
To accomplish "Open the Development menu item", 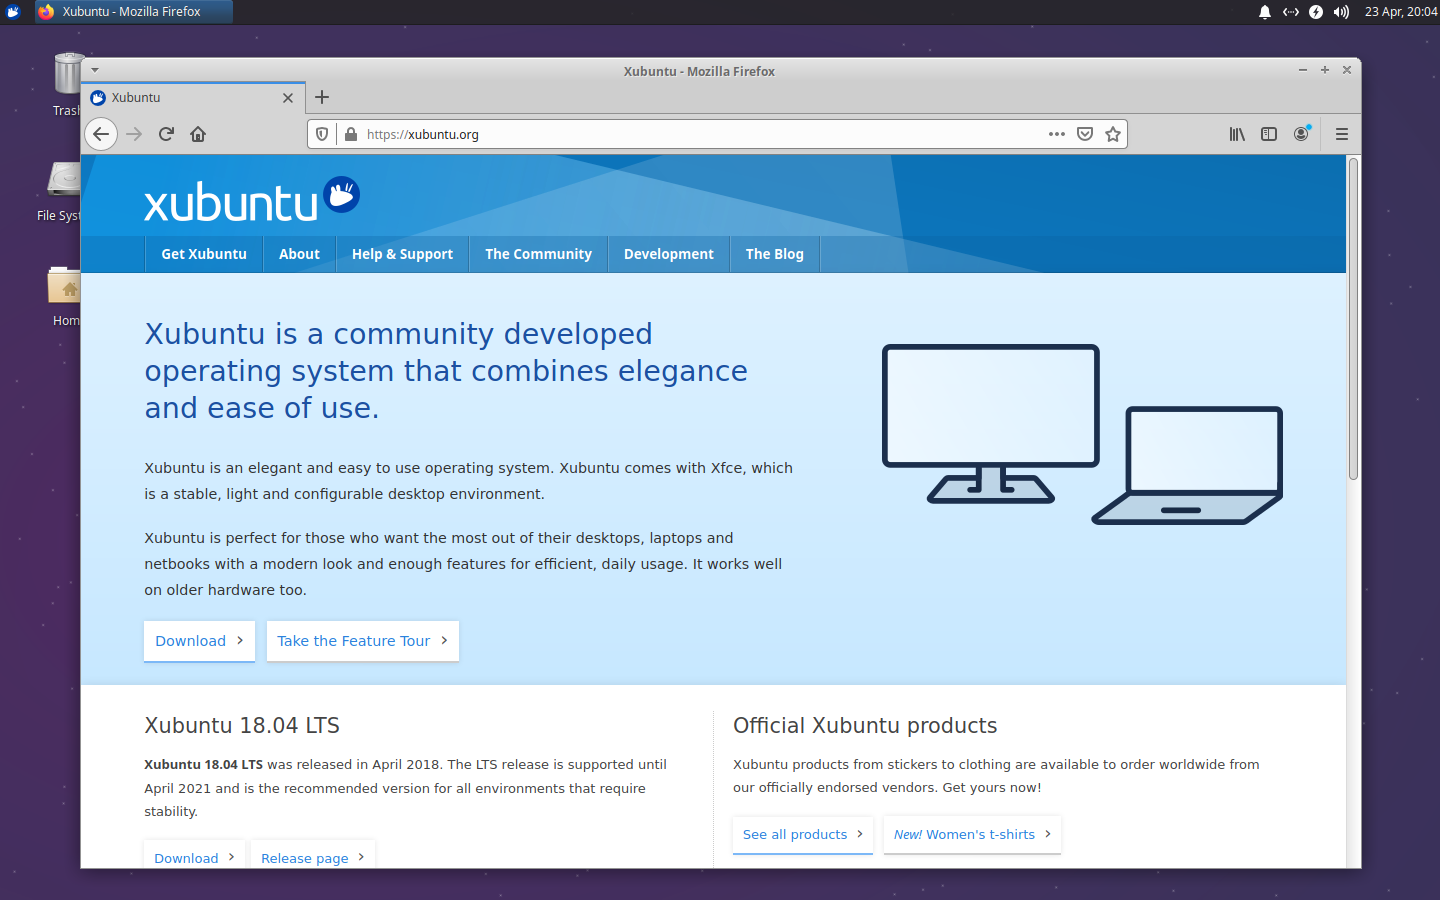I will [x=669, y=254].
